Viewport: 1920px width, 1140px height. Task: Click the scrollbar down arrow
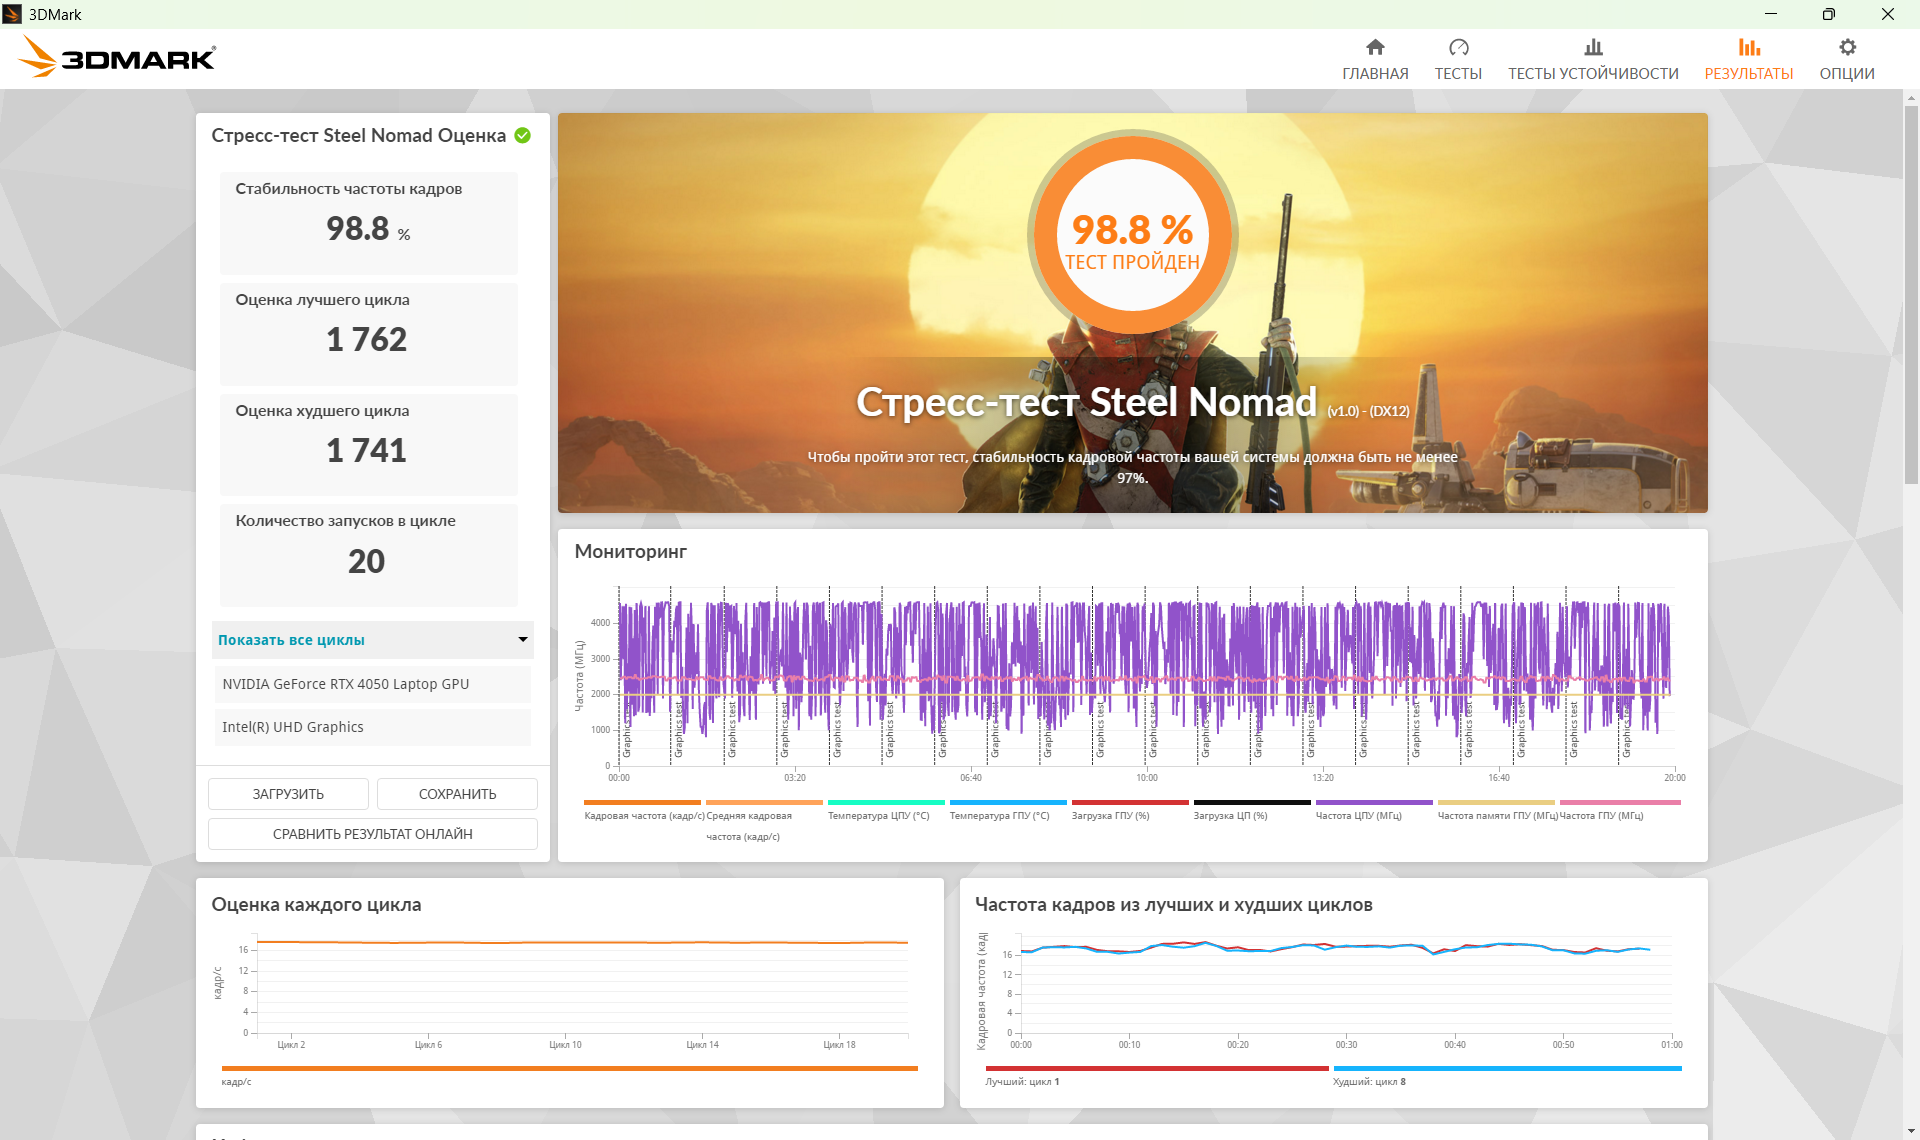pos(1911,1131)
